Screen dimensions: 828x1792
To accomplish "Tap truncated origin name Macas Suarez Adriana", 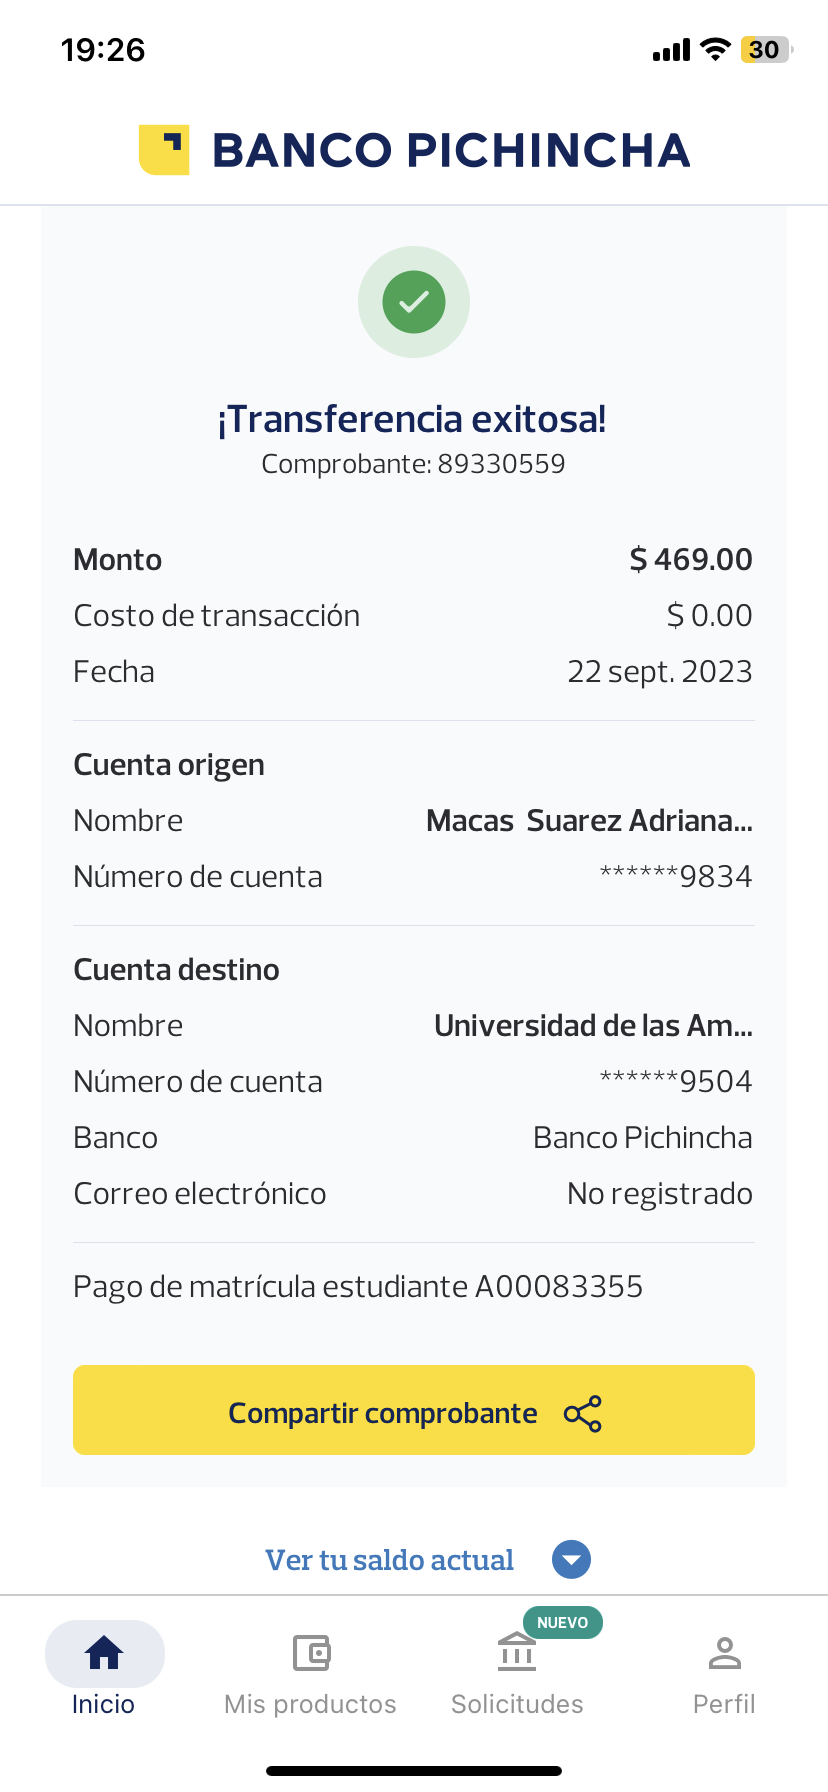I will click(589, 821).
